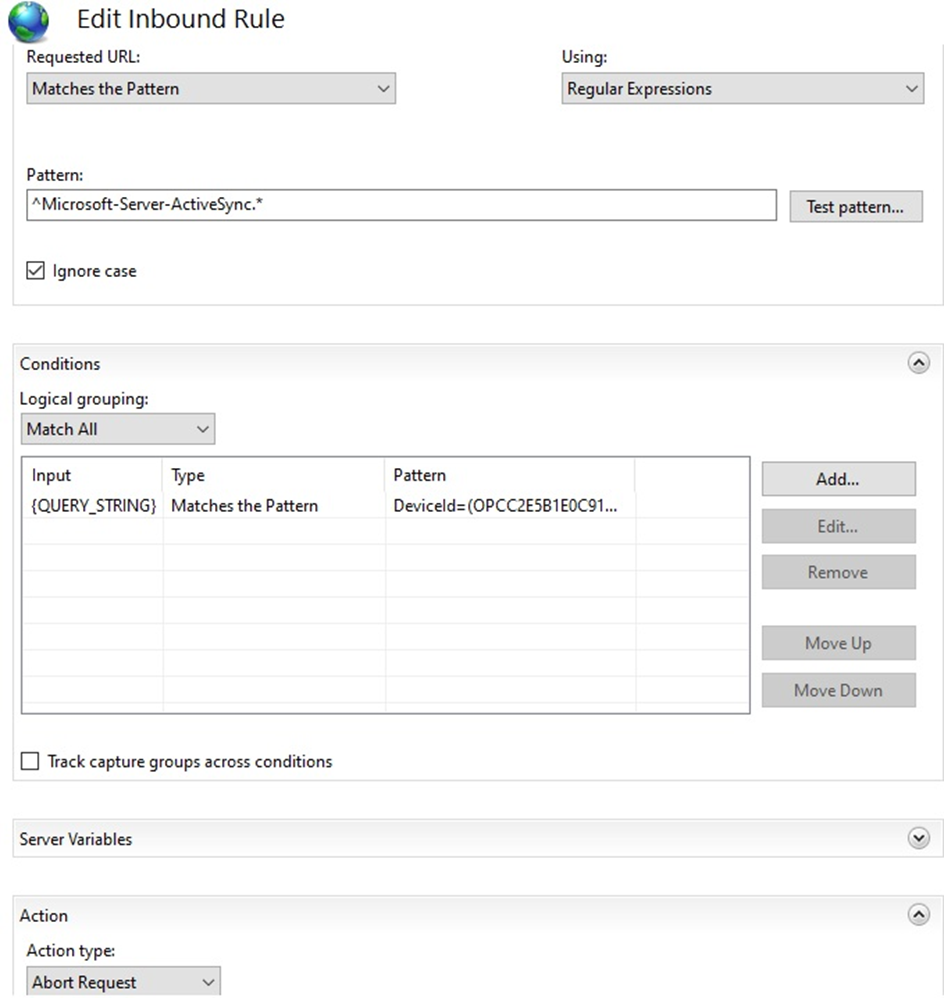944x998 pixels.
Task: Click the Matches the Pattern cell in conditions
Action: pyautogui.click(x=244, y=505)
